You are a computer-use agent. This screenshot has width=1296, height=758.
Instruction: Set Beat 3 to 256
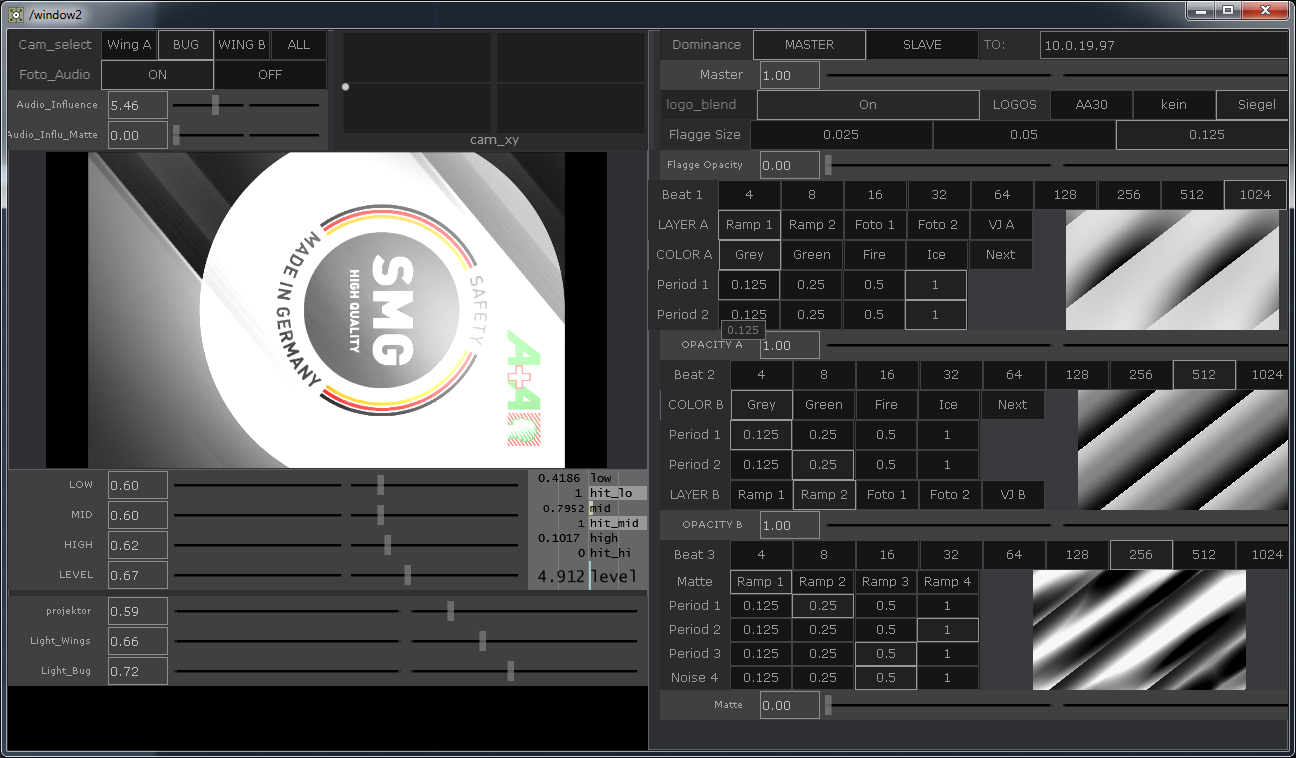coord(1141,555)
